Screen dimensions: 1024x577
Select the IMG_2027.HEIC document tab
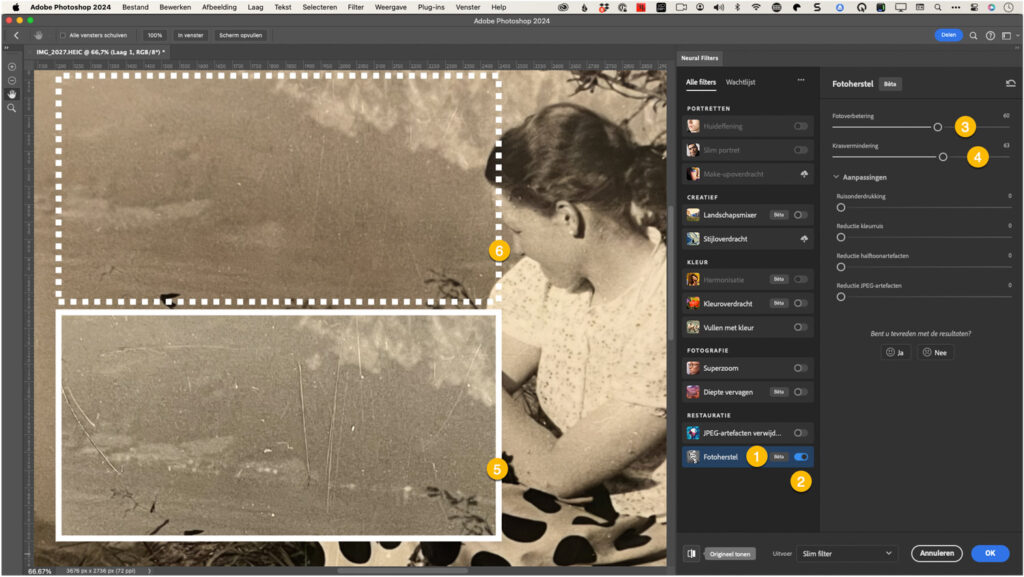[100, 52]
